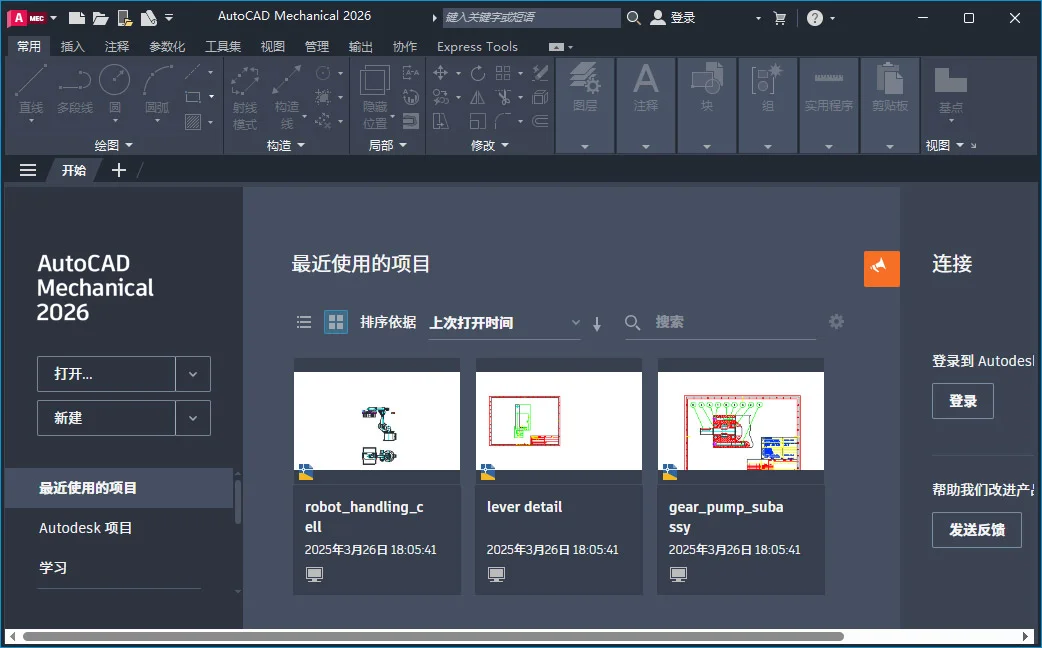Image resolution: width=1042 pixels, height=648 pixels.
Task: Open the Annotation (注释) panel
Action: (645, 105)
